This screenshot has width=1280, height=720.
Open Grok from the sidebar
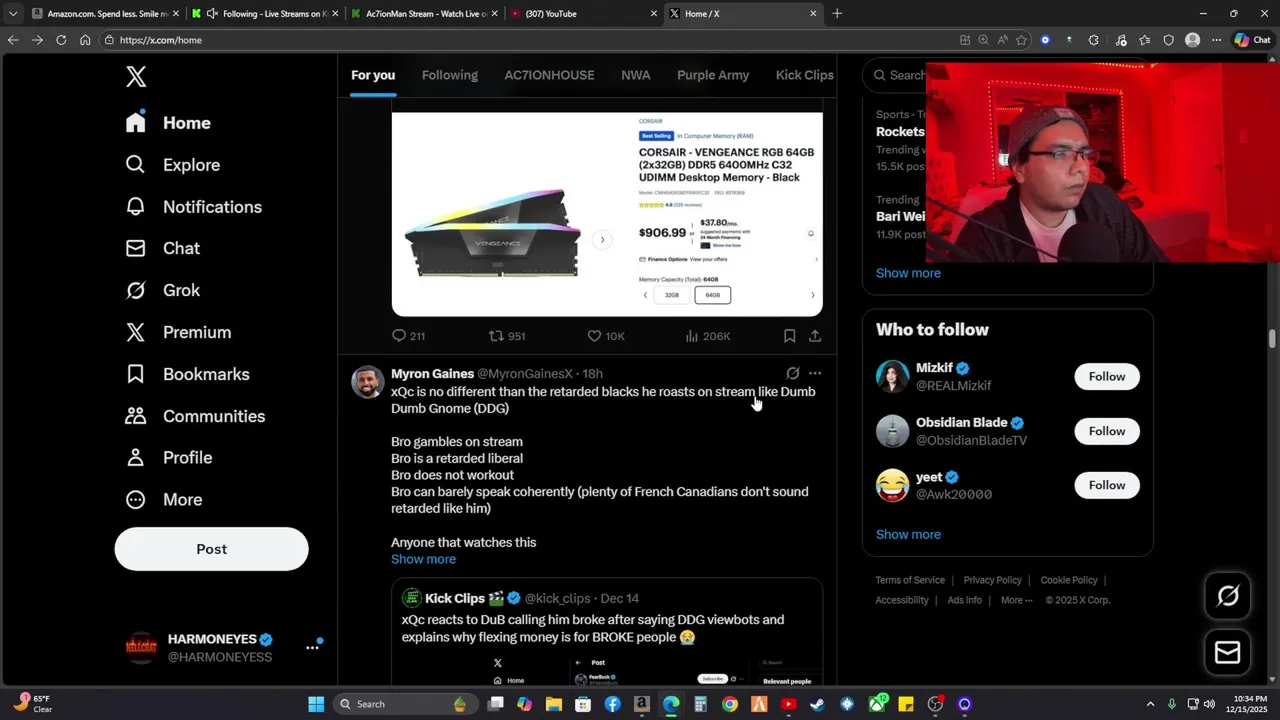click(162, 290)
